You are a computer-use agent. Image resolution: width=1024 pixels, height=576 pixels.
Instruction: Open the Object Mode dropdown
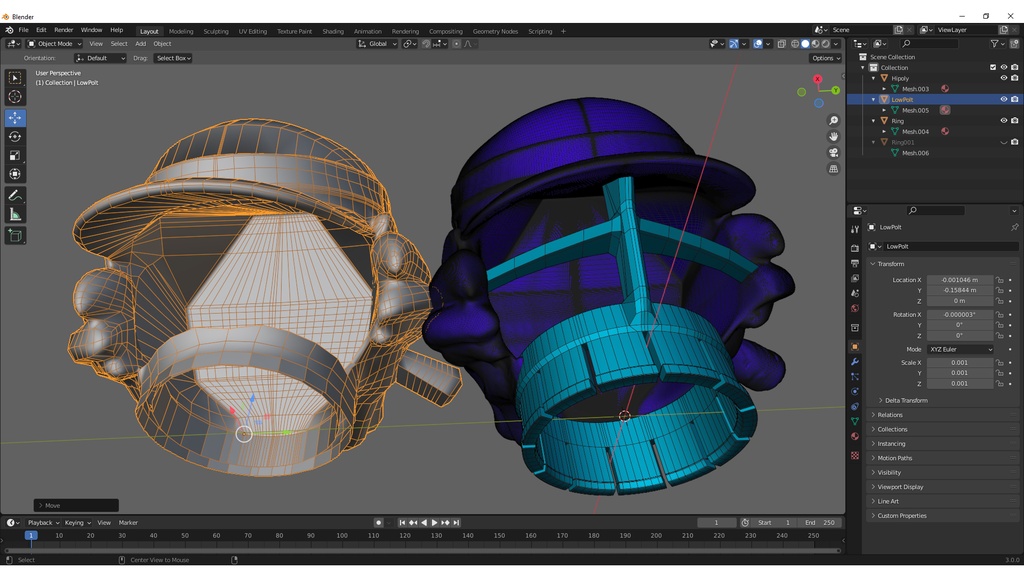tap(55, 44)
